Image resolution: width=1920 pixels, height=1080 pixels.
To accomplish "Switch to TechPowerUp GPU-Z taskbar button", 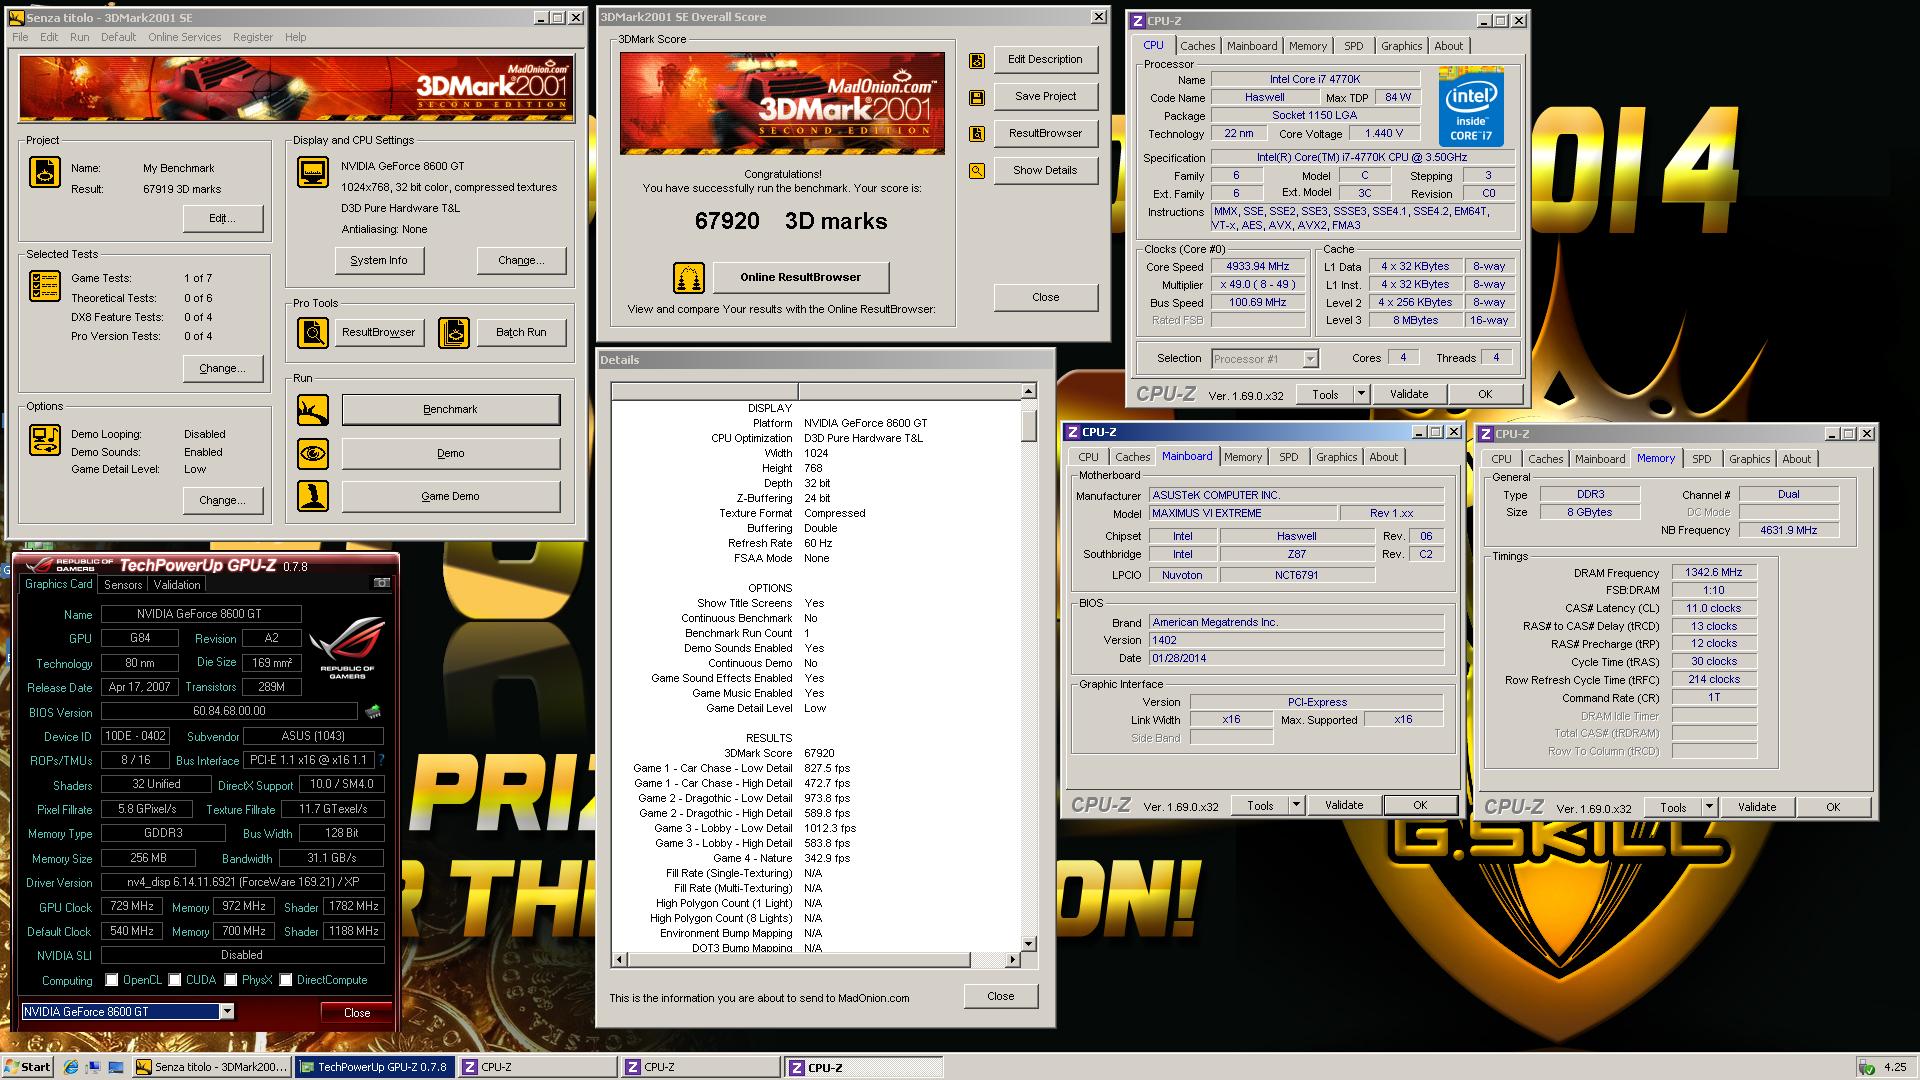I will (x=375, y=1067).
